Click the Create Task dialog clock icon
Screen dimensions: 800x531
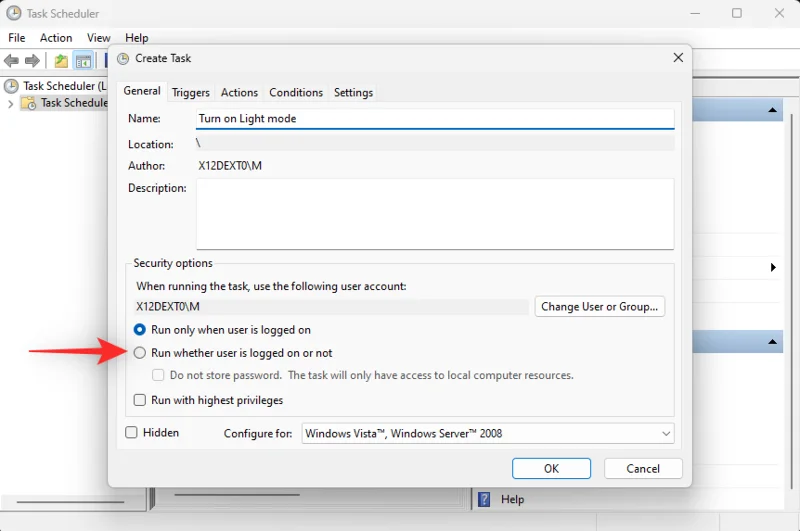point(123,59)
